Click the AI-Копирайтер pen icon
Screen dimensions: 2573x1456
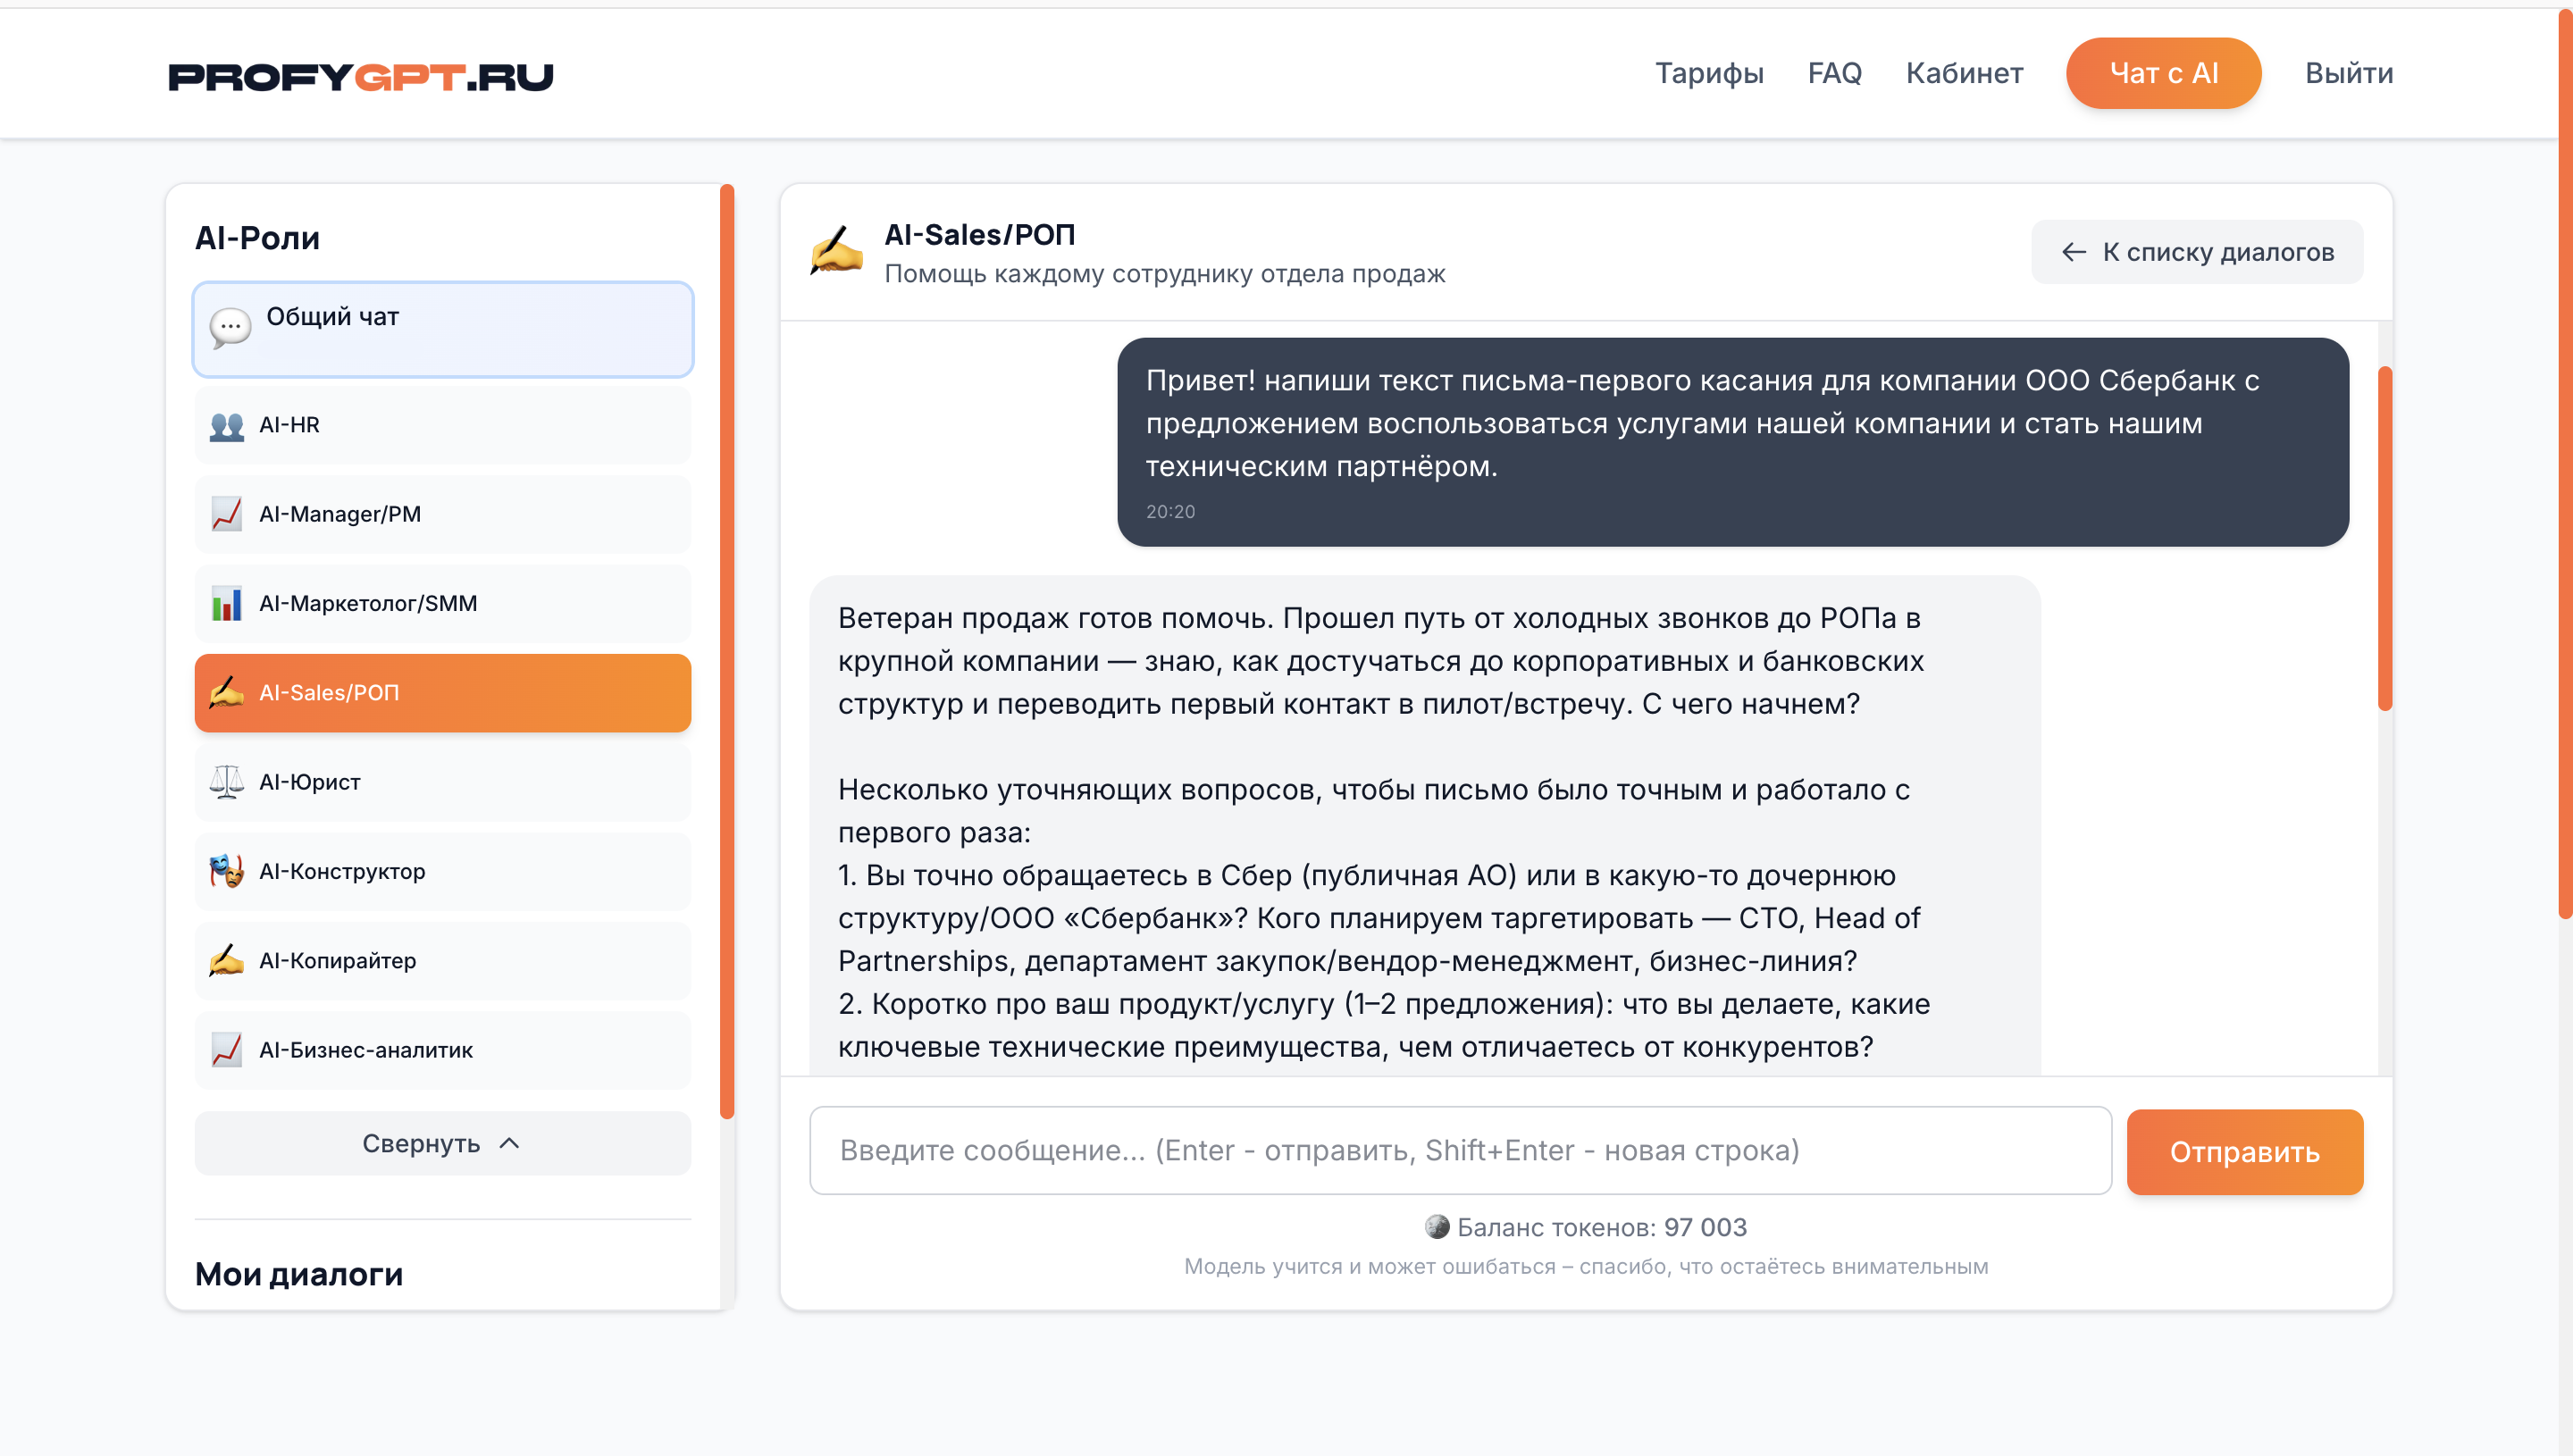[x=227, y=960]
